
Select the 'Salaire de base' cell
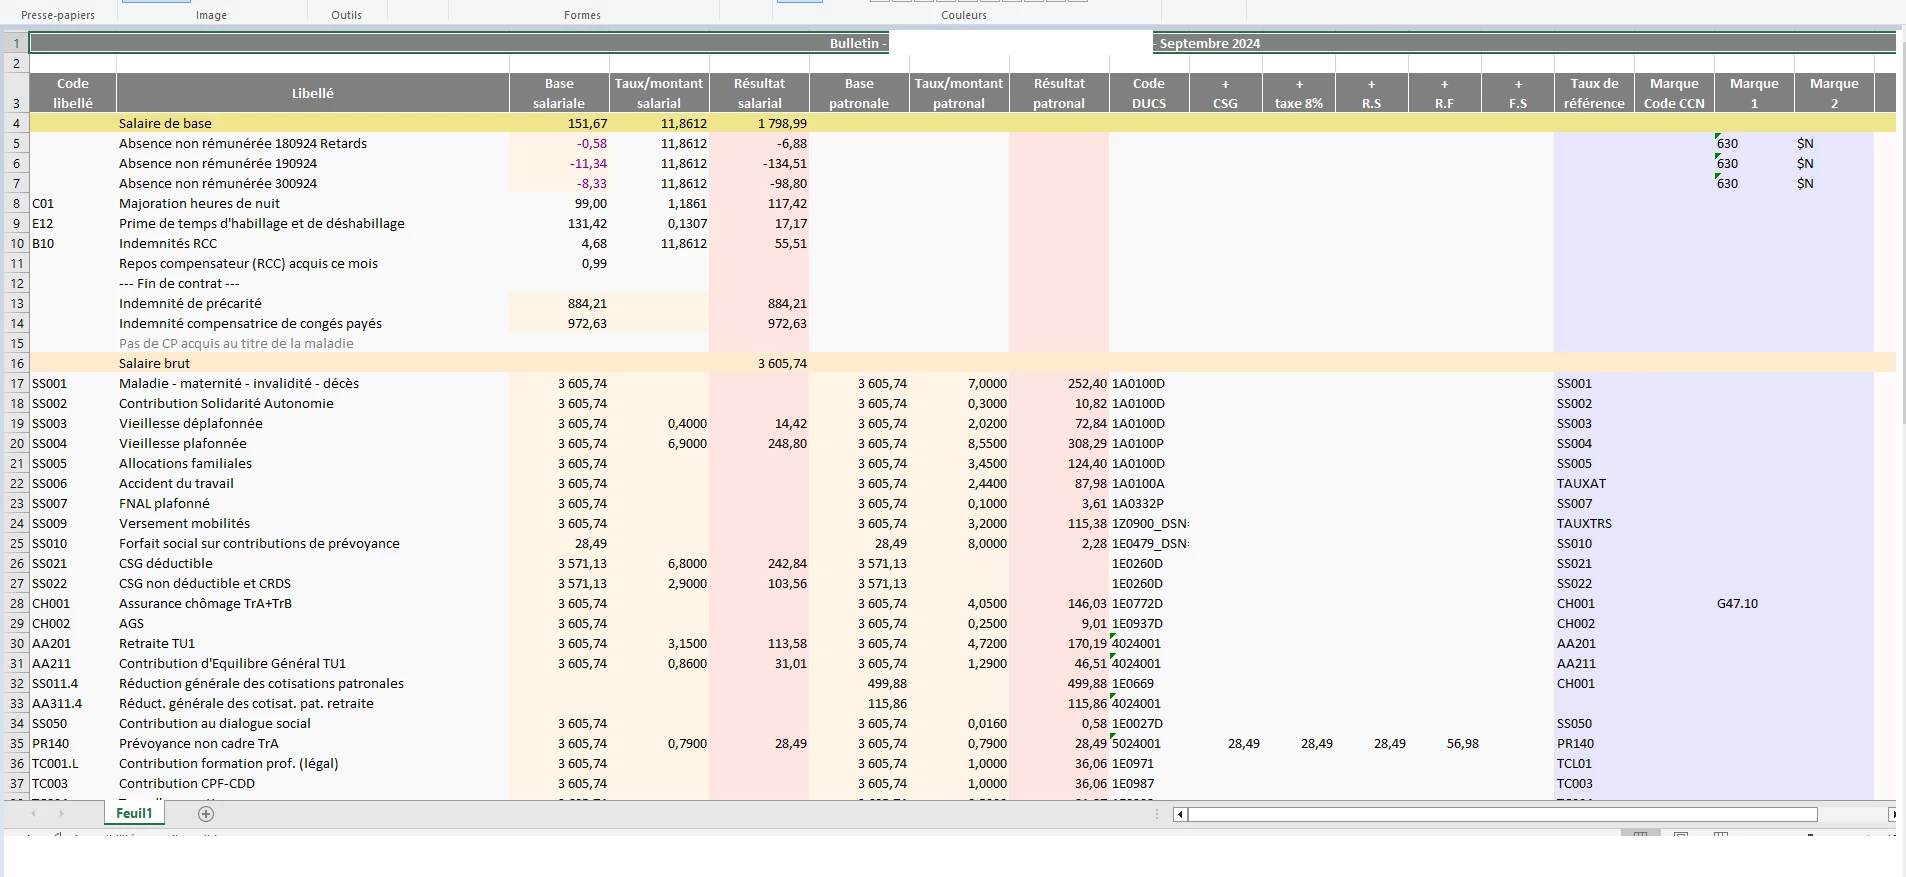pos(165,124)
